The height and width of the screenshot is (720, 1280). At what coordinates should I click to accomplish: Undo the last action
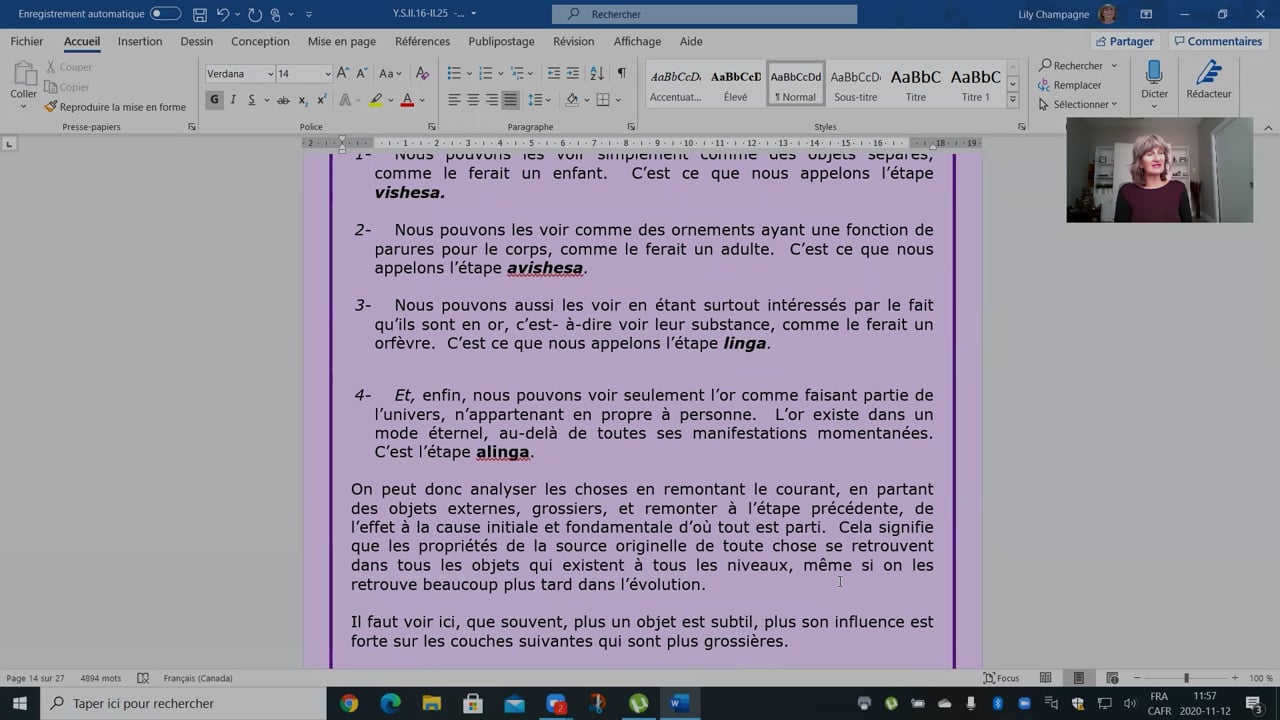pyautogui.click(x=225, y=14)
